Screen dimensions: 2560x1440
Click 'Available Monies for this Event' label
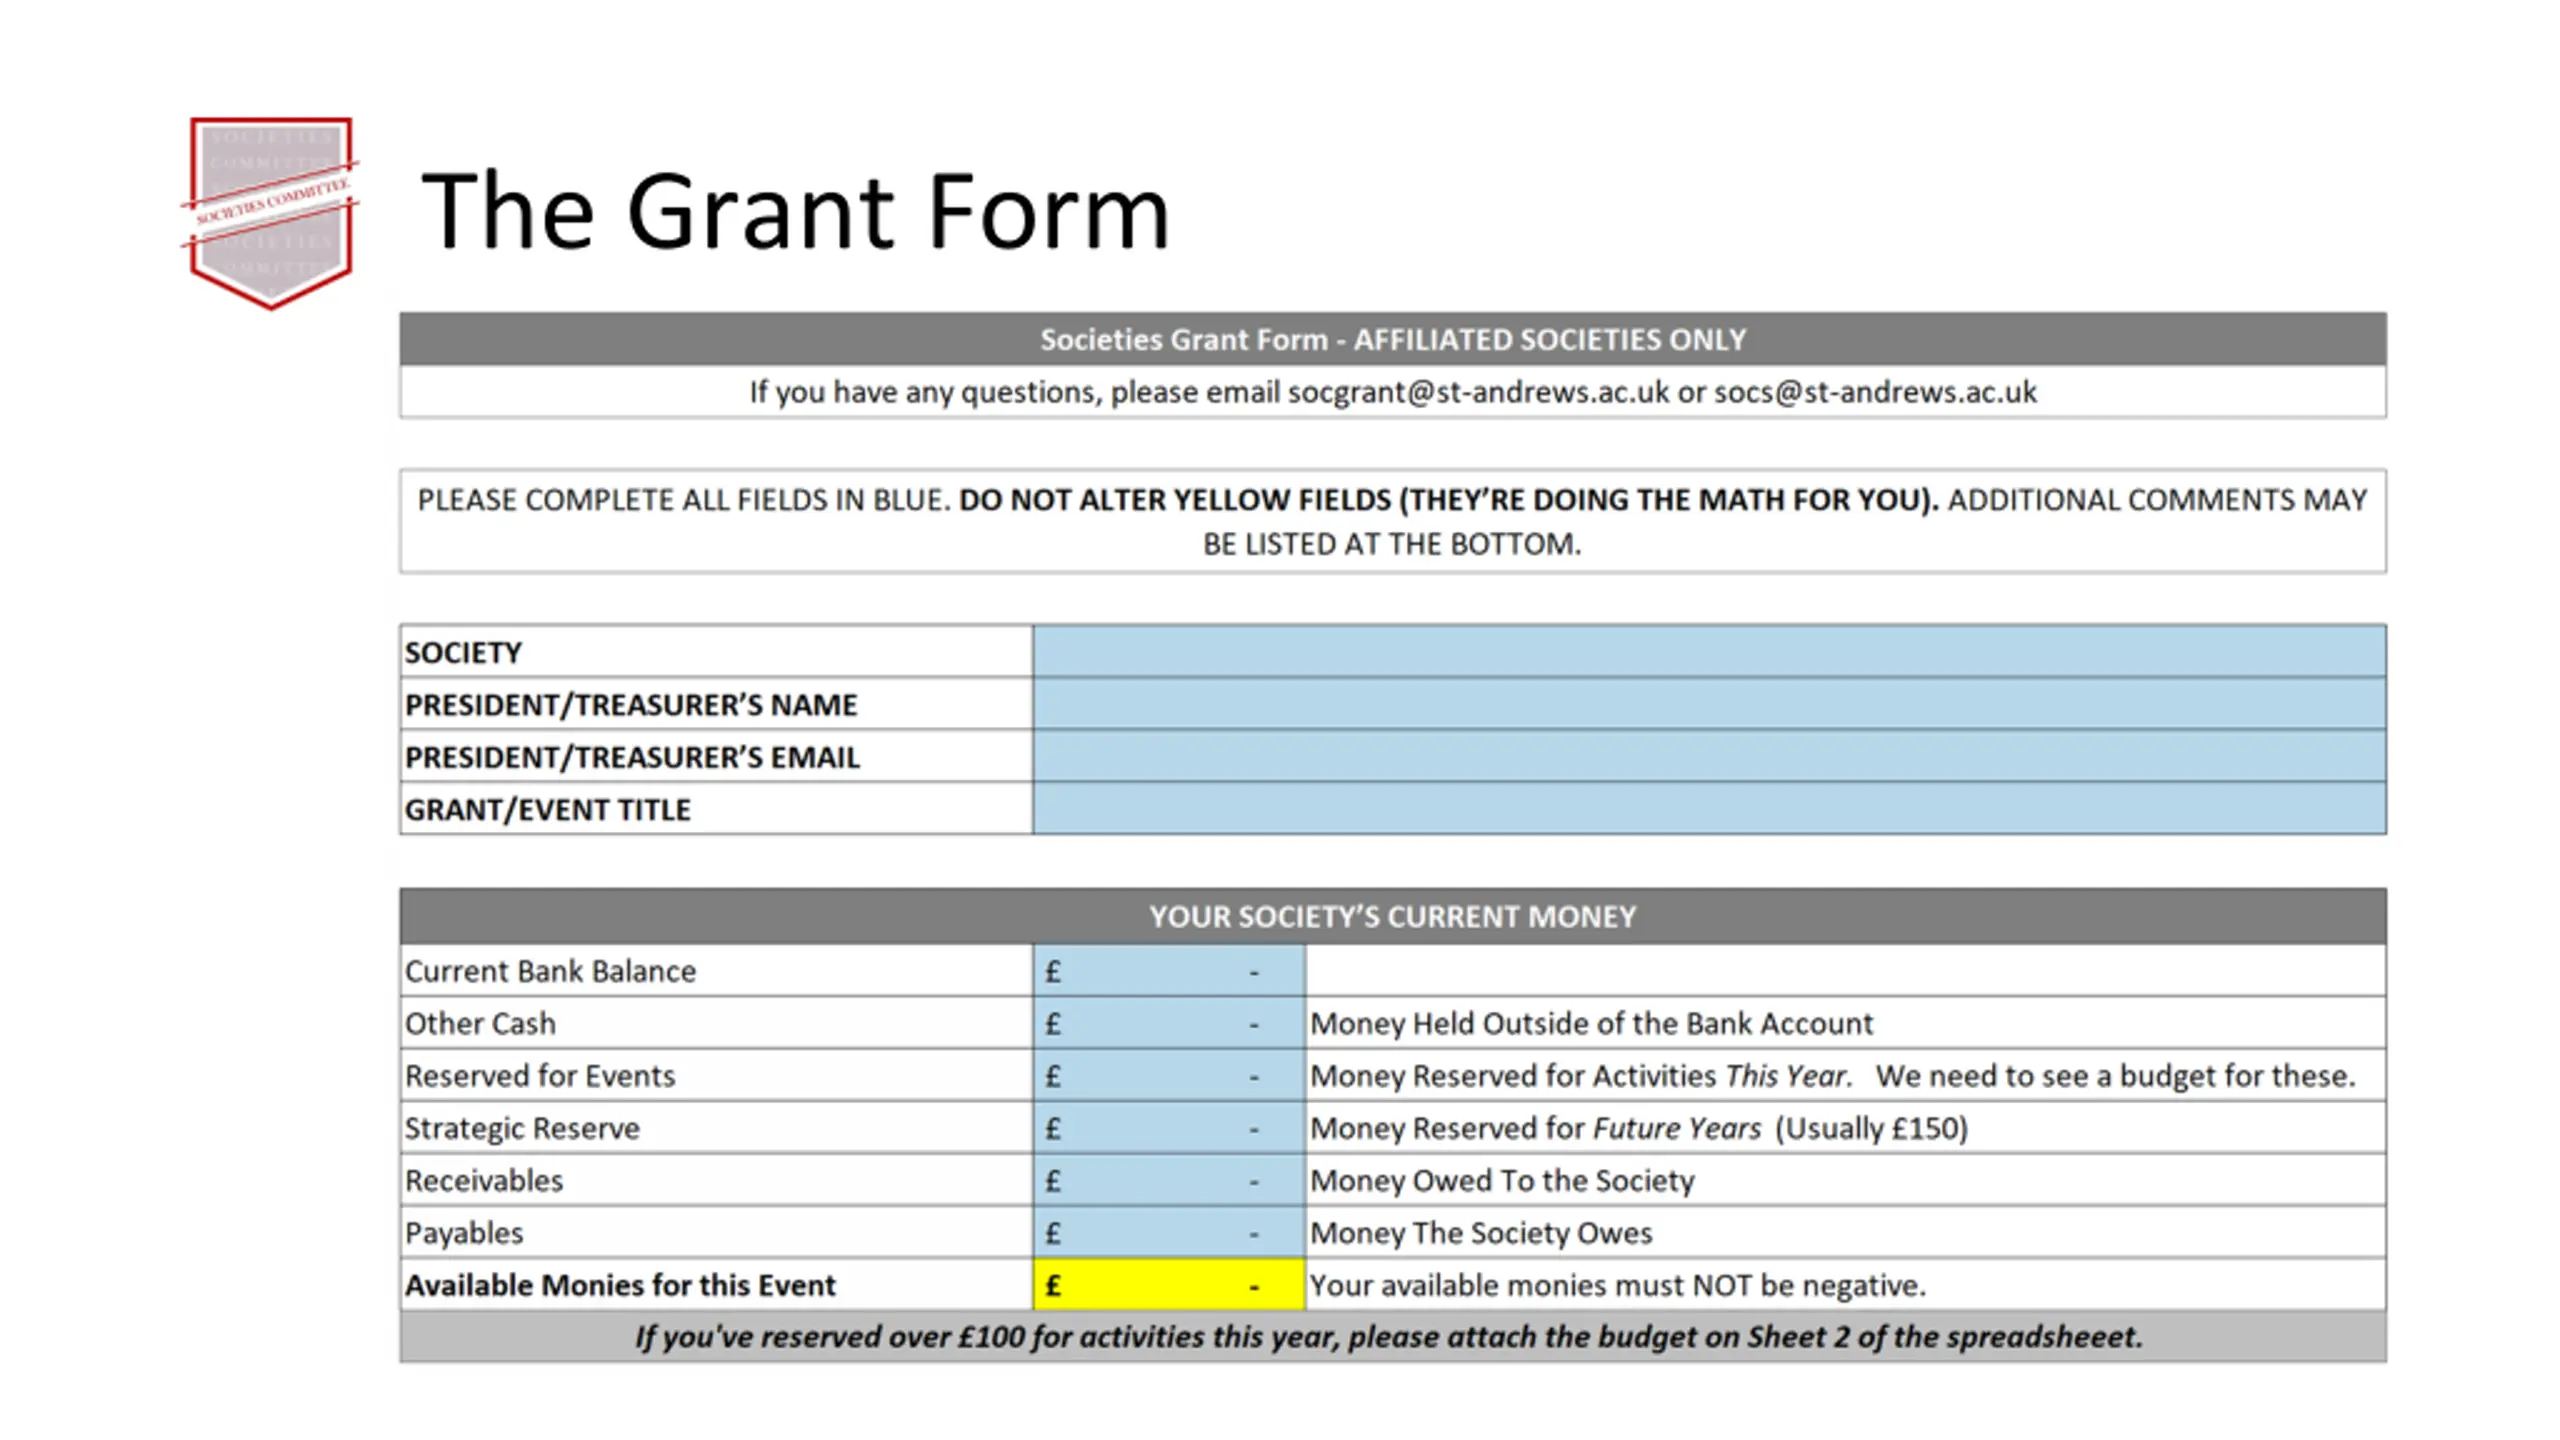pyautogui.click(x=620, y=1285)
